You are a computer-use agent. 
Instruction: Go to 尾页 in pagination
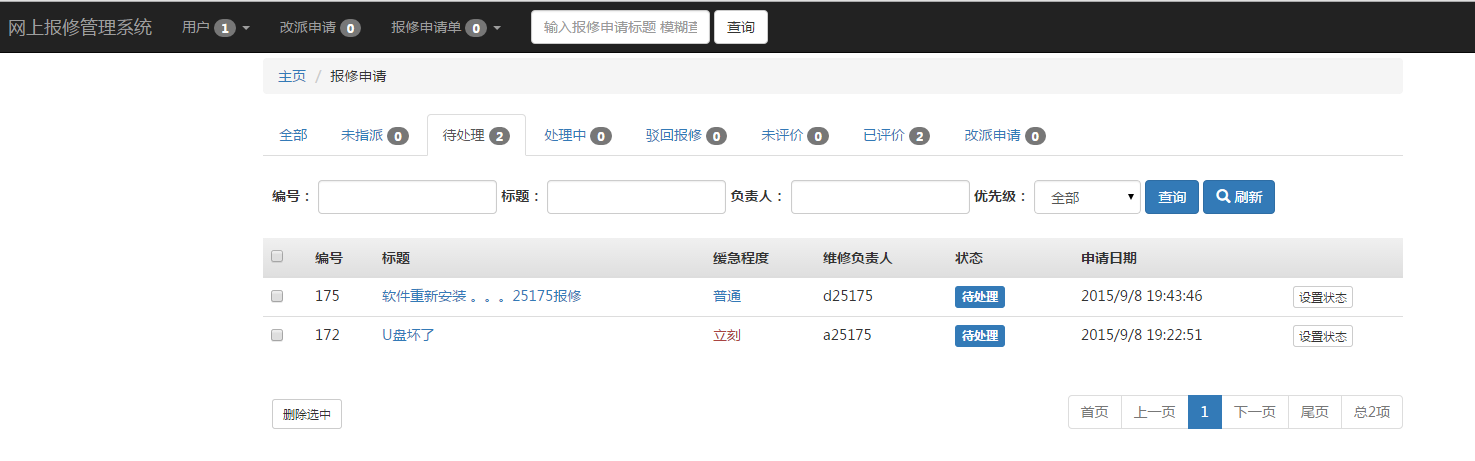coord(1315,412)
